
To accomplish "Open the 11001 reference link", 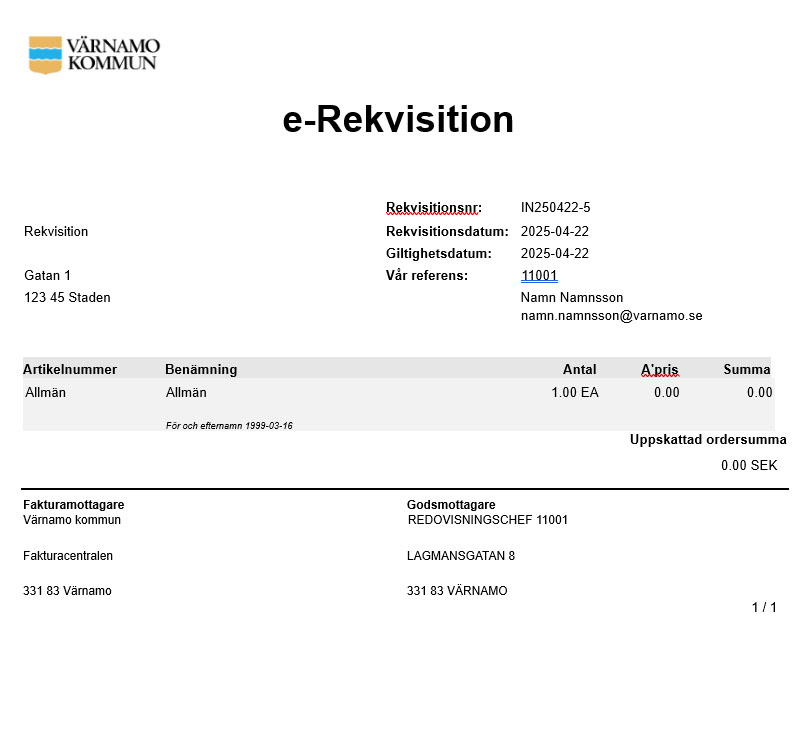I will point(539,275).
